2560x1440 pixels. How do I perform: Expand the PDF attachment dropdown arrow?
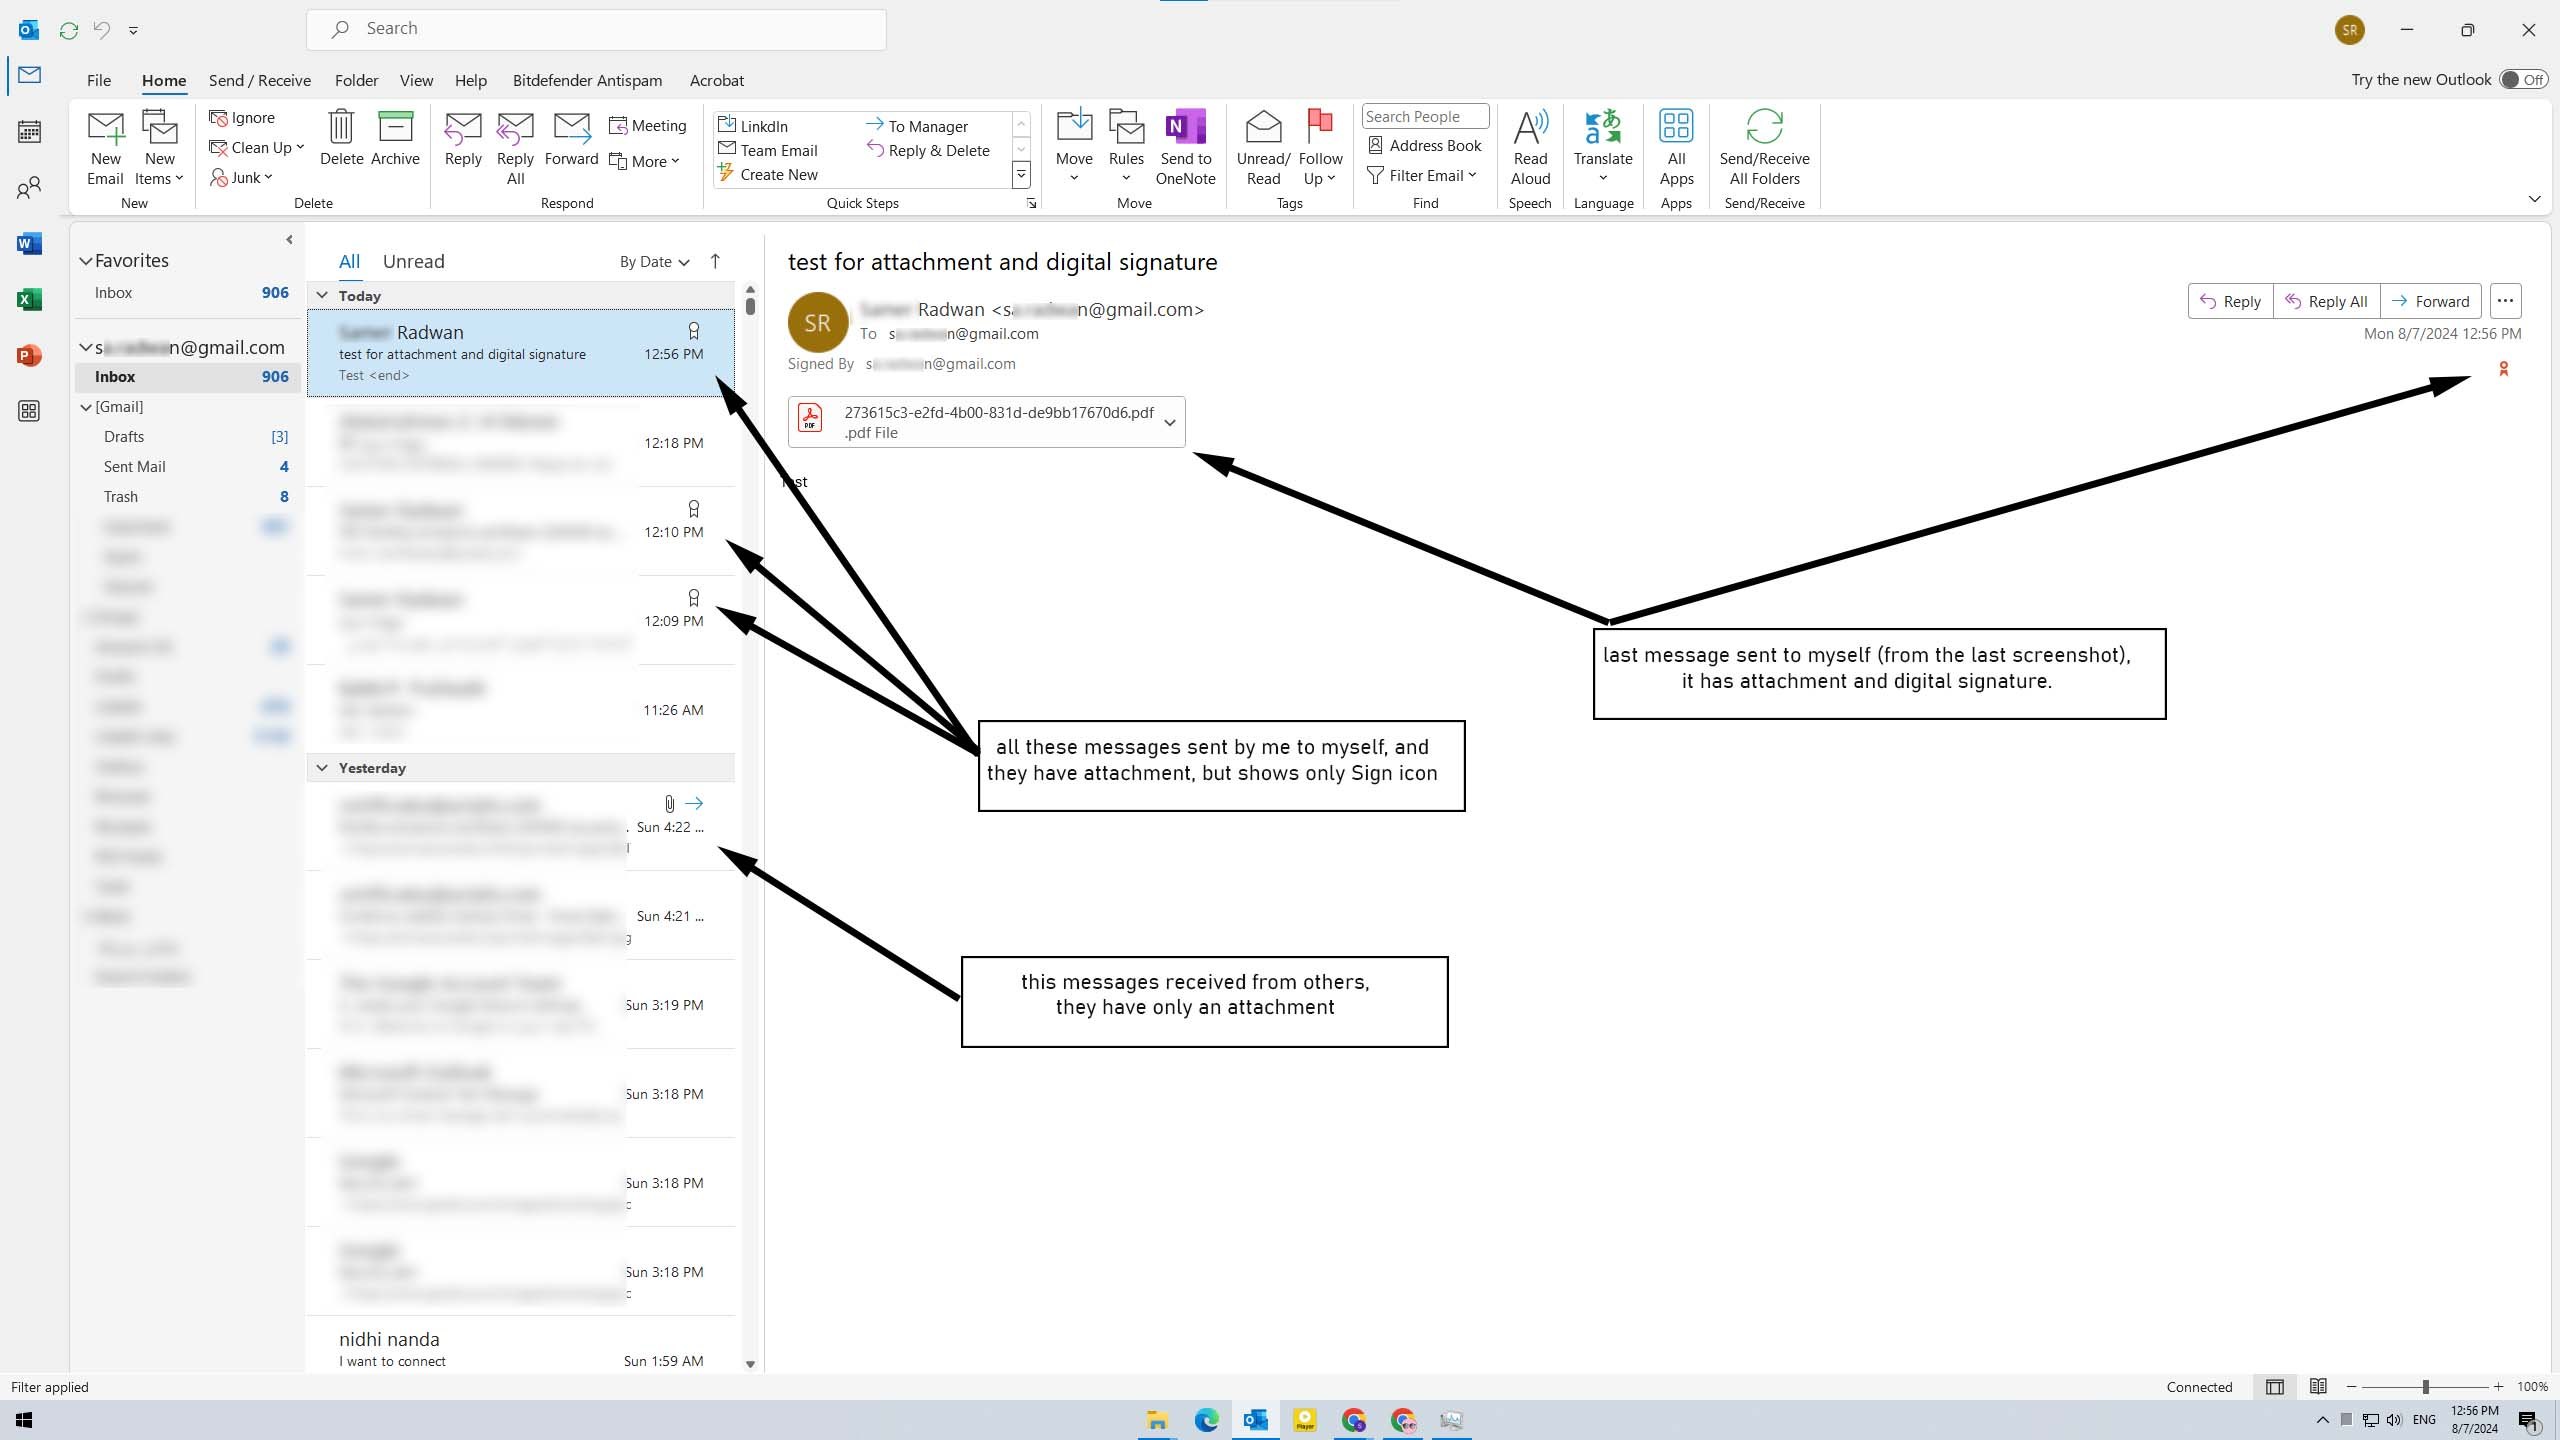[x=1169, y=422]
